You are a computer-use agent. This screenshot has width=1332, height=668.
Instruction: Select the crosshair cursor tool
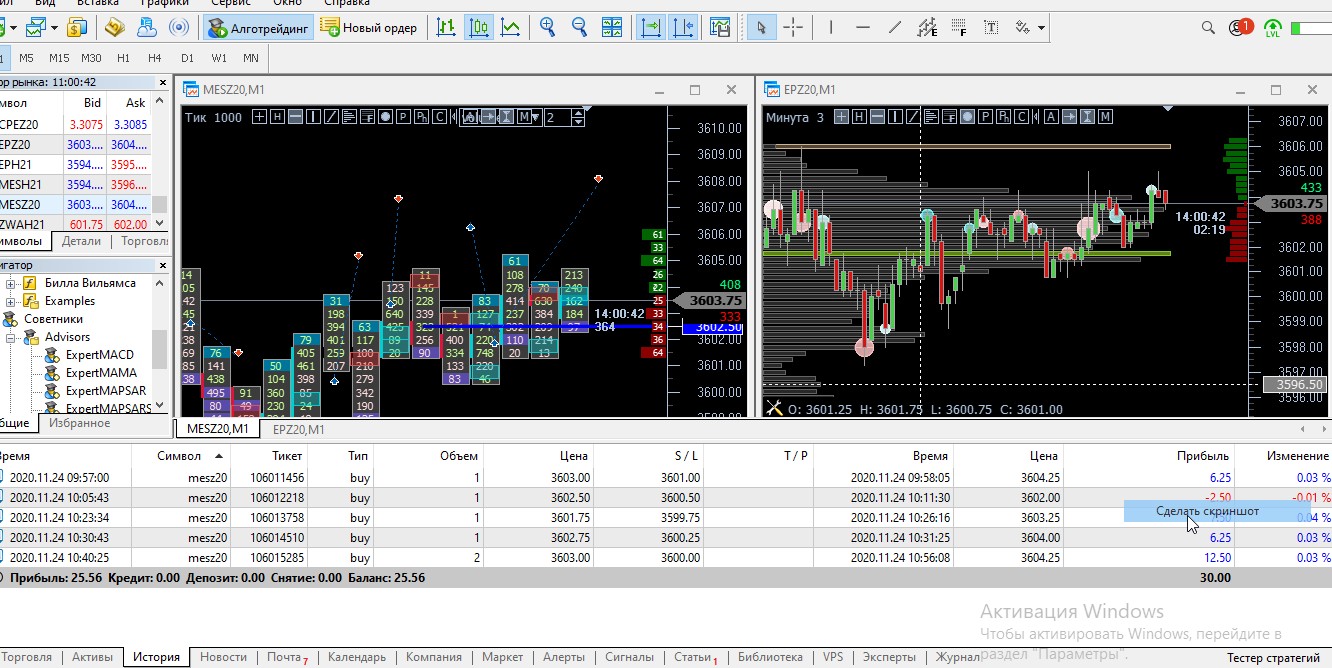tap(794, 28)
